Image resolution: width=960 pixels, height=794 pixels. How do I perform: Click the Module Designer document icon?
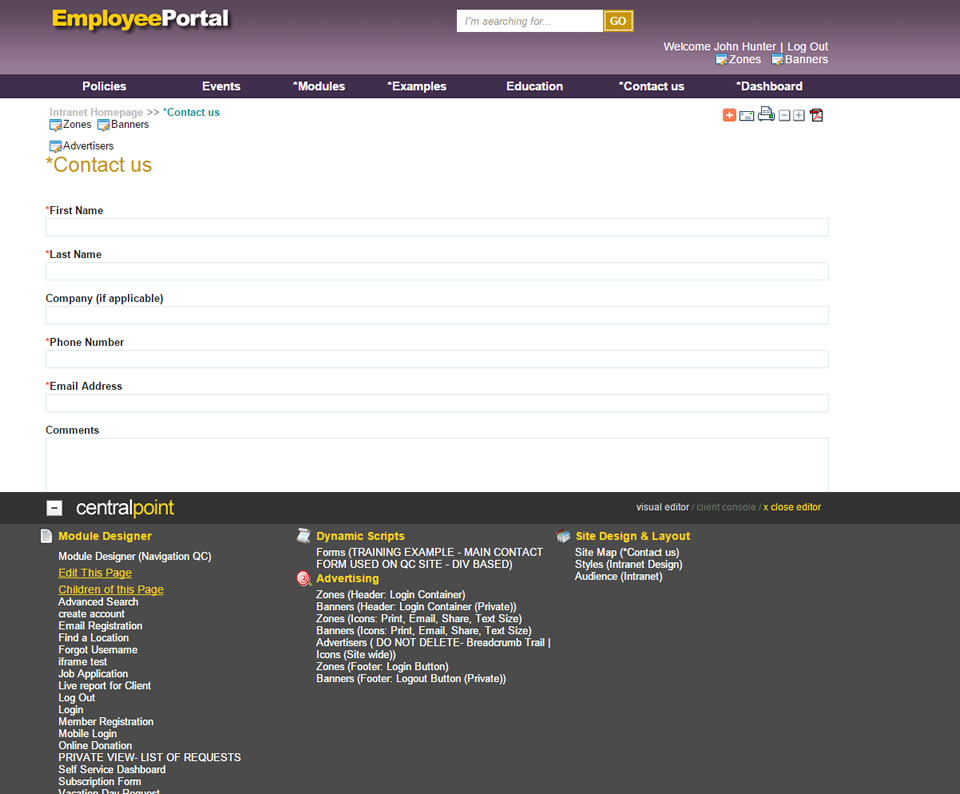click(x=46, y=536)
